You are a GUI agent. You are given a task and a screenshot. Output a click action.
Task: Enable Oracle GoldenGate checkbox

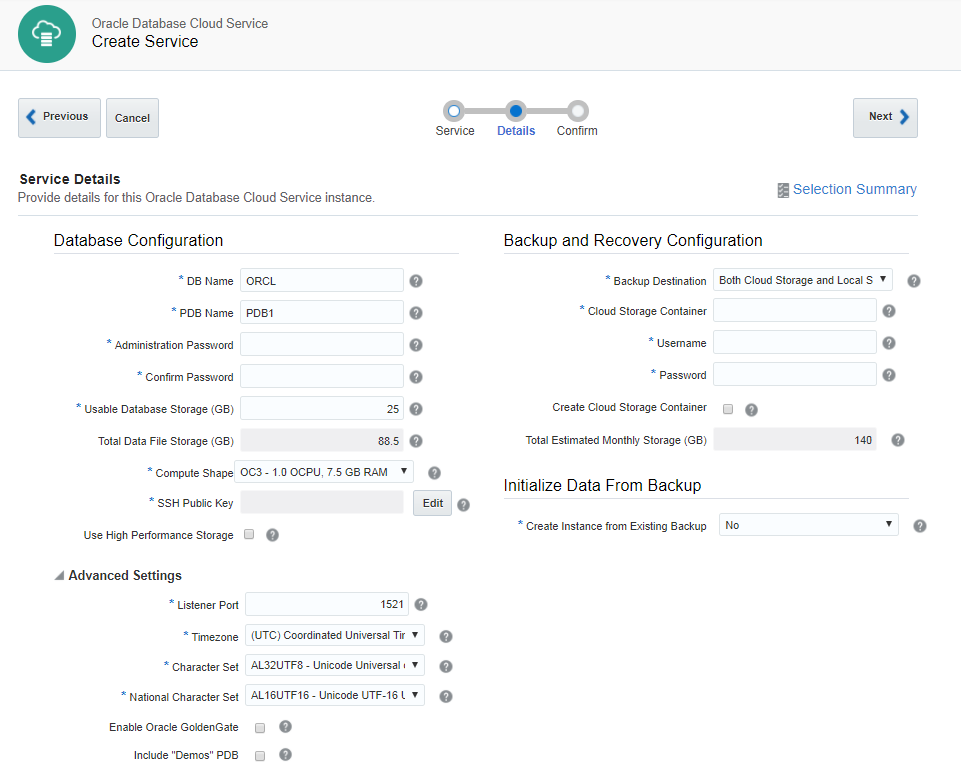pyautogui.click(x=260, y=727)
